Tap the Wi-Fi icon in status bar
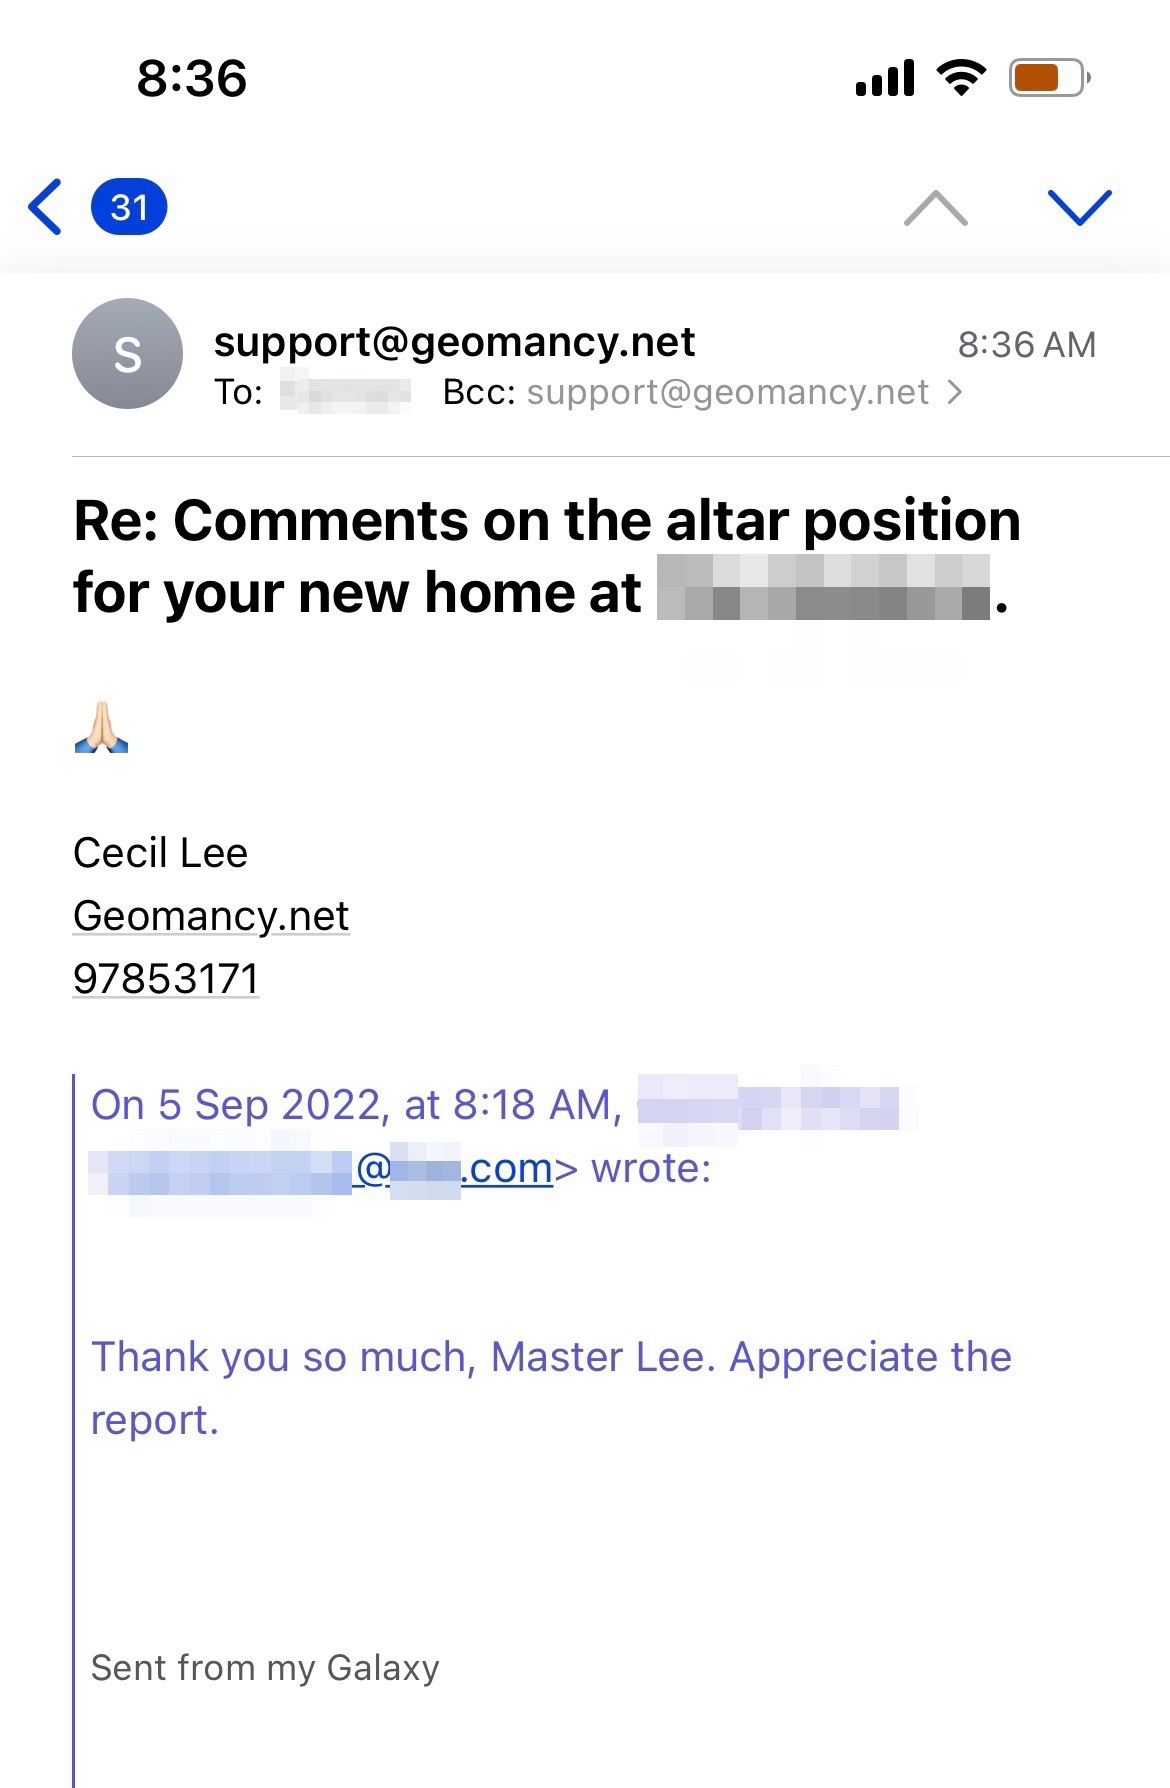 point(961,78)
